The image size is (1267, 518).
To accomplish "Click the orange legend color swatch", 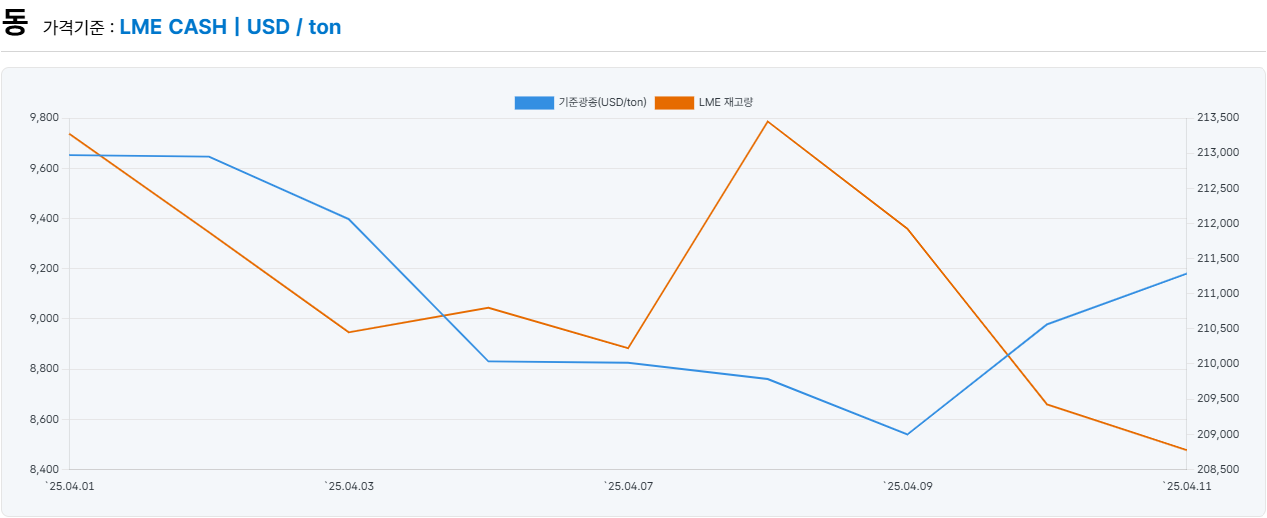I will tap(674, 103).
